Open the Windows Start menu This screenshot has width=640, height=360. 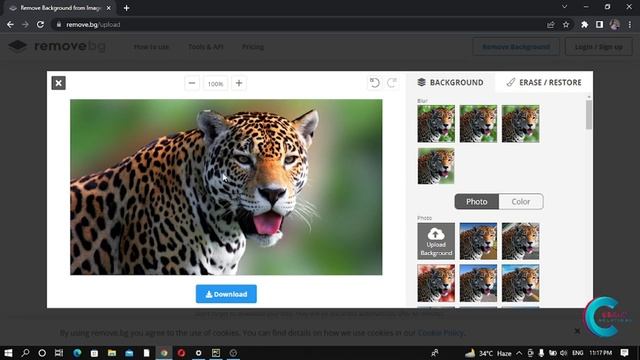click(x=8, y=353)
